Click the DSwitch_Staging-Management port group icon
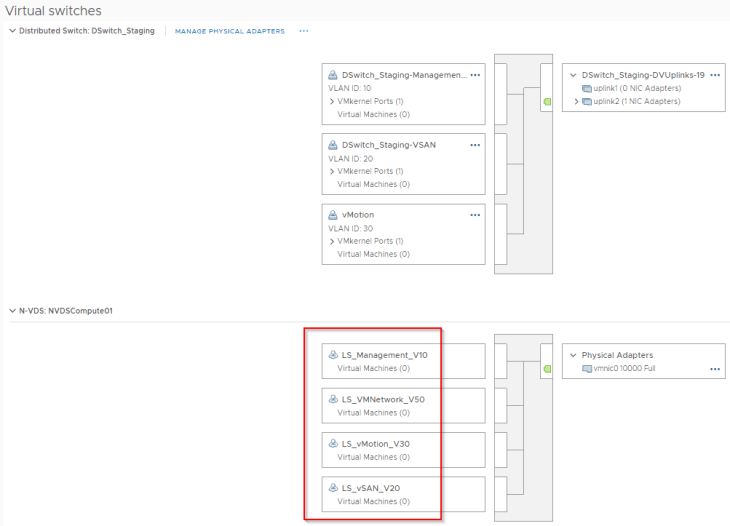 333,75
